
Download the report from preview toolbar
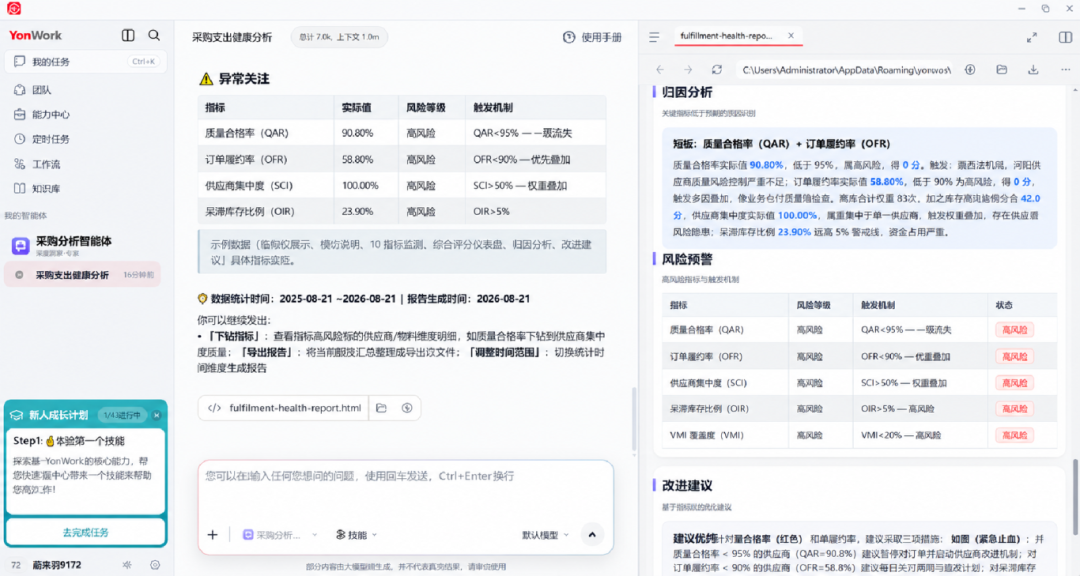tap(1033, 70)
